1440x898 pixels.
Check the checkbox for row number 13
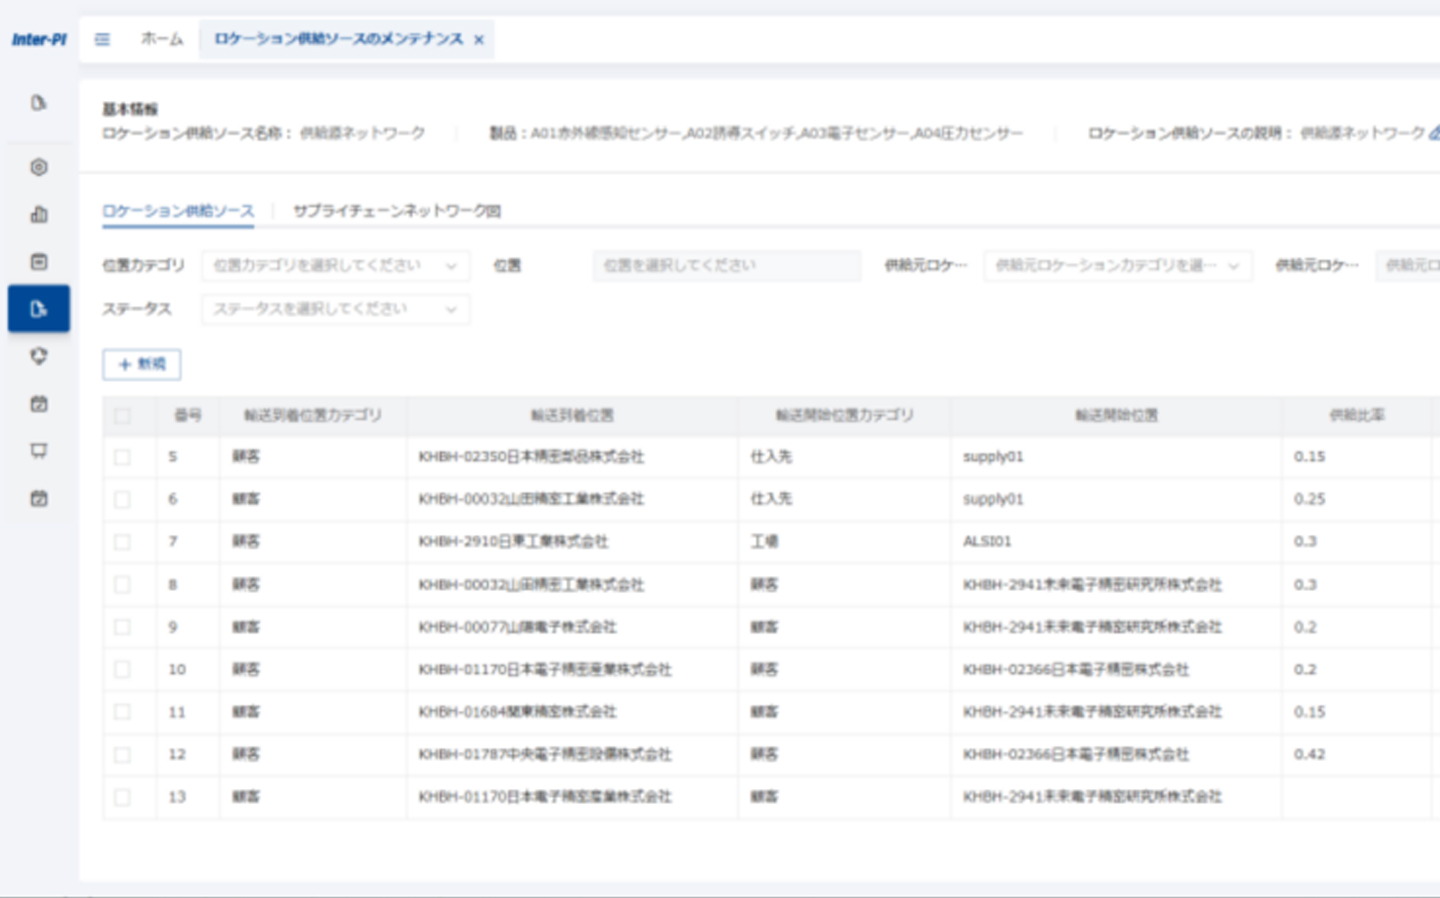tap(122, 797)
